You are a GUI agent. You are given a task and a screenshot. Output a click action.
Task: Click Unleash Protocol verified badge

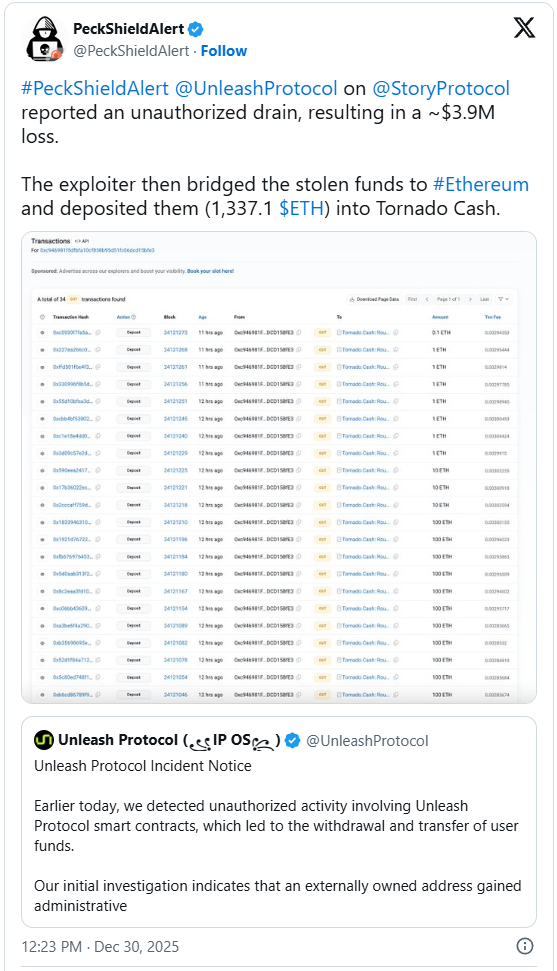pos(292,741)
